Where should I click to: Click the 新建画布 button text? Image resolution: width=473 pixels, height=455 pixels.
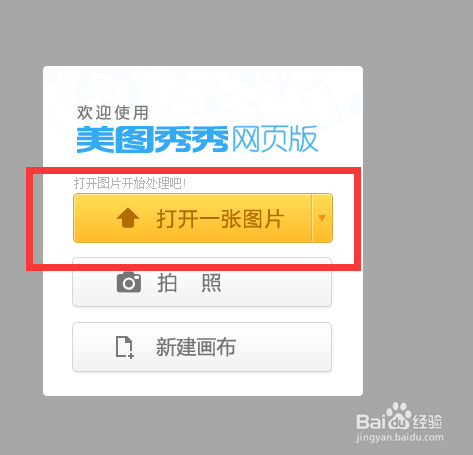(x=196, y=347)
